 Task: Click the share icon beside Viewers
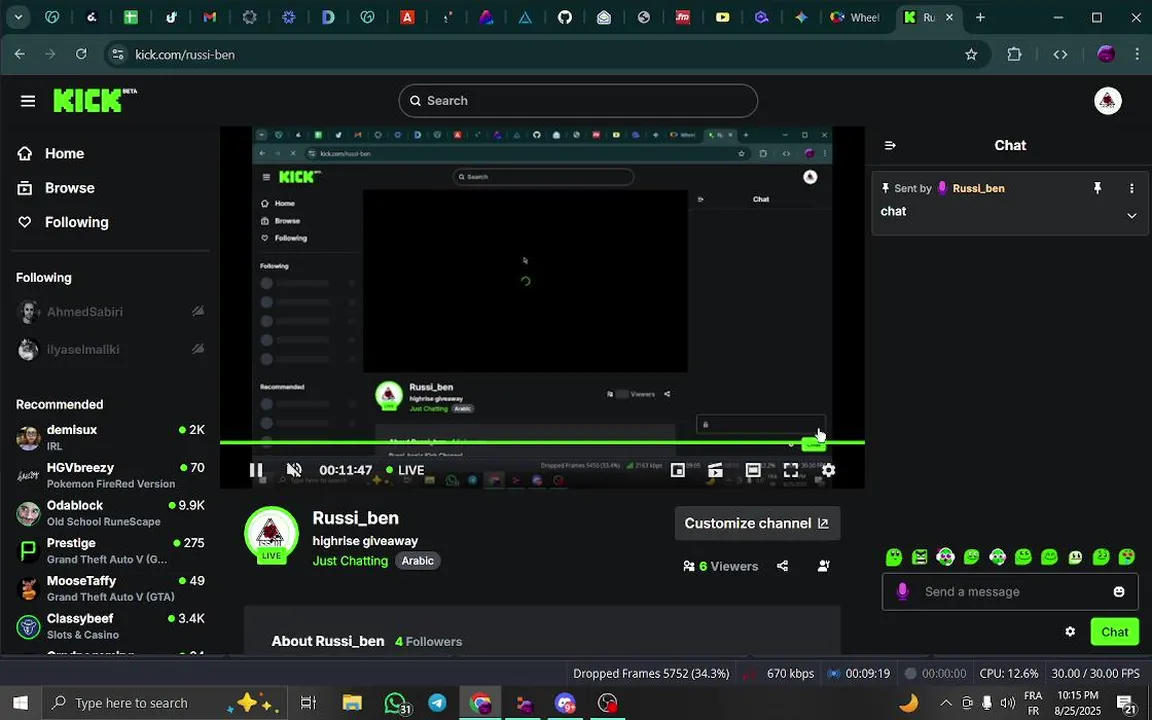[x=782, y=566]
